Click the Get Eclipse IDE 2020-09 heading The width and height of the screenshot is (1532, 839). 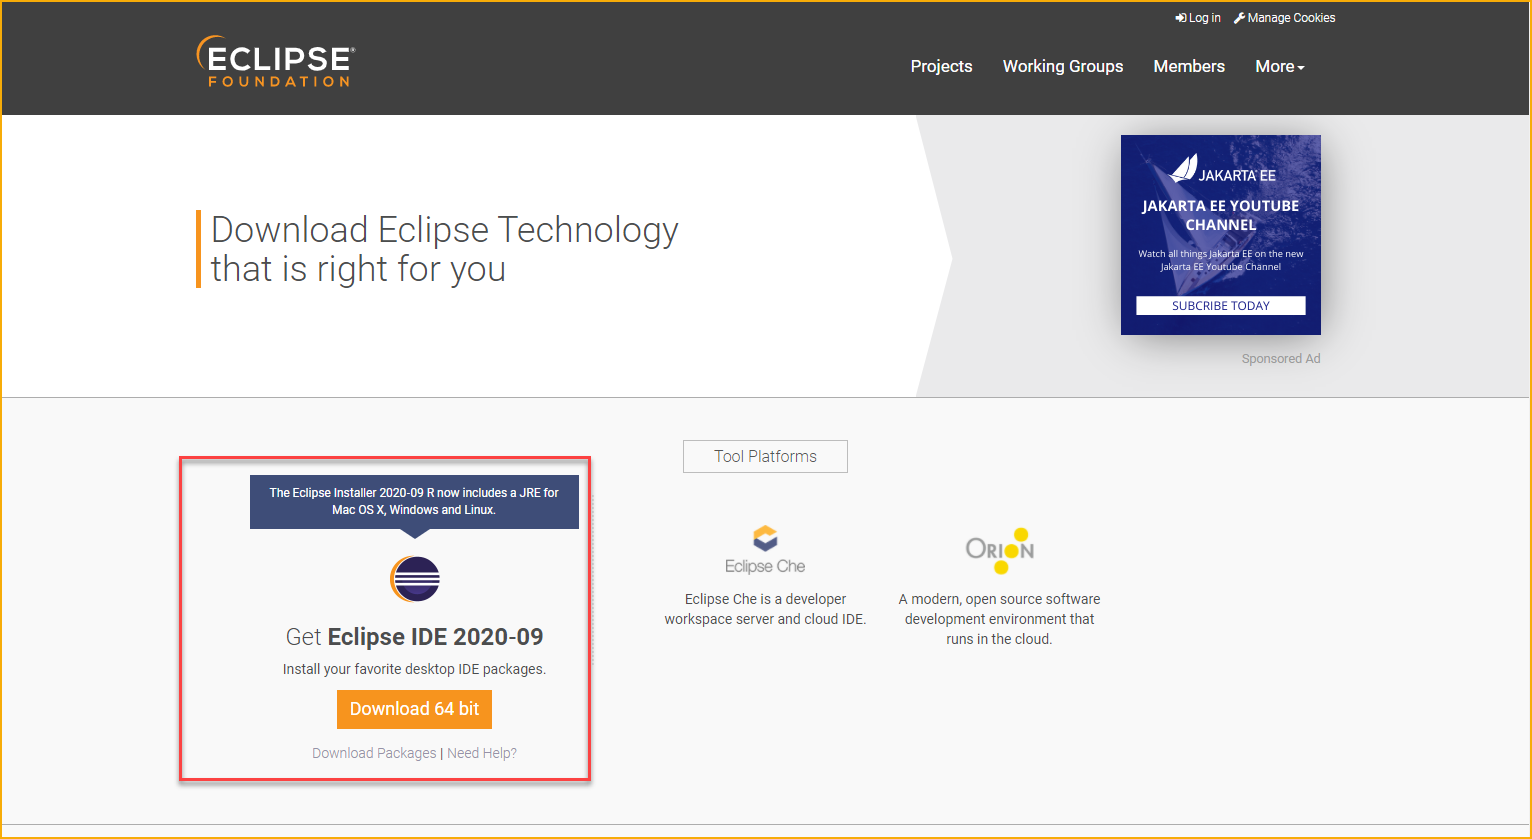pos(414,637)
